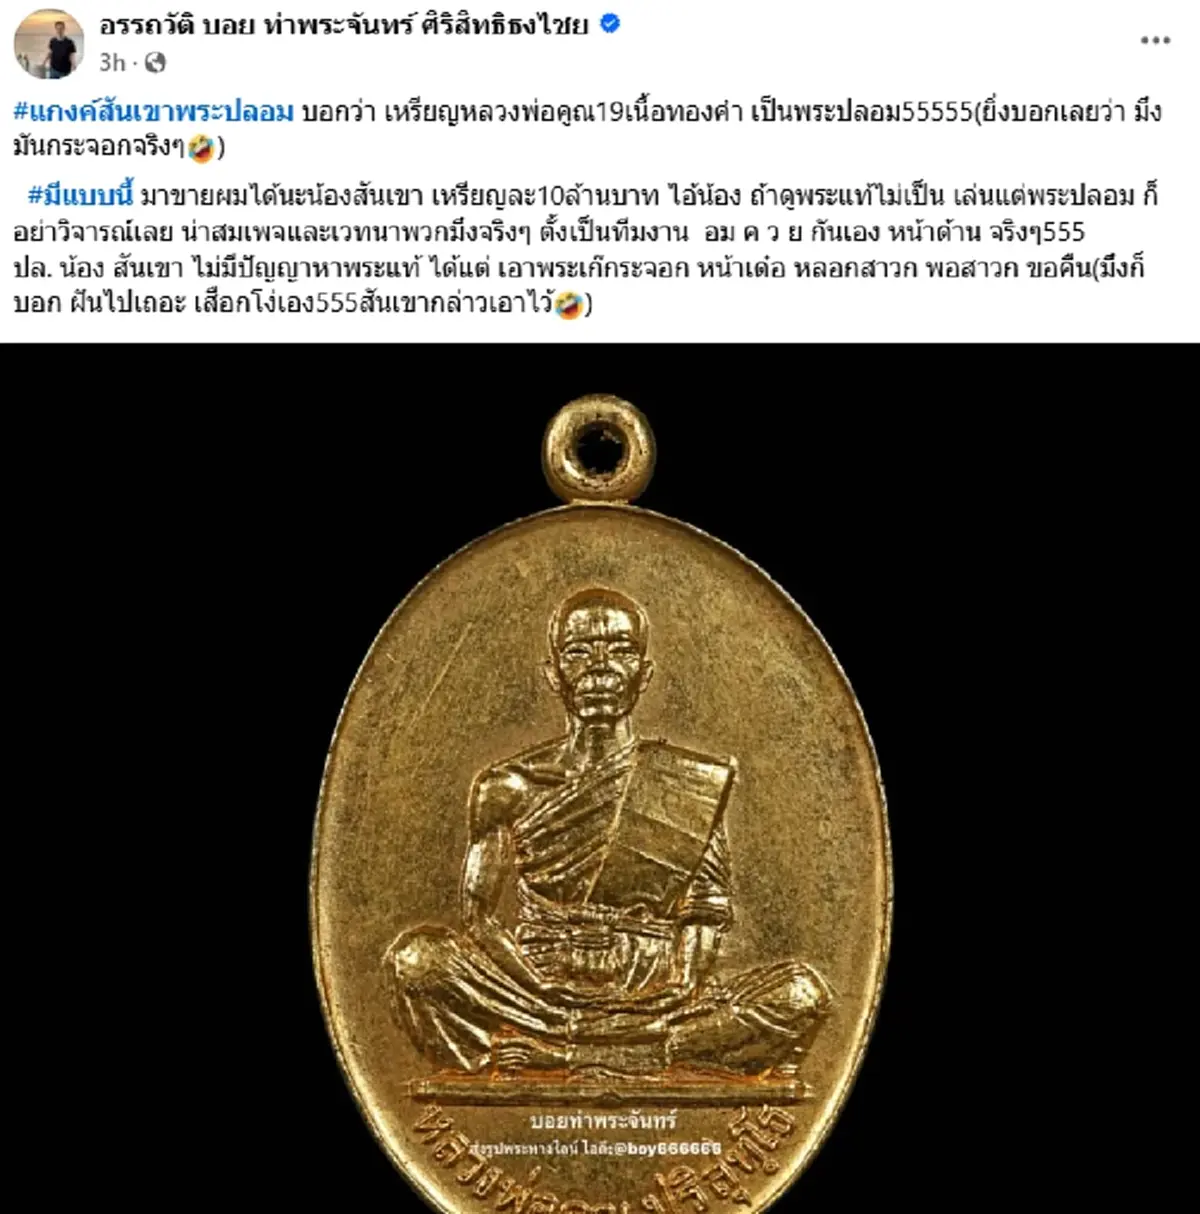1200x1214 pixels.
Task: Open hashtag #แกงค์สันเขาพระปลอม
Action: (x=154, y=111)
